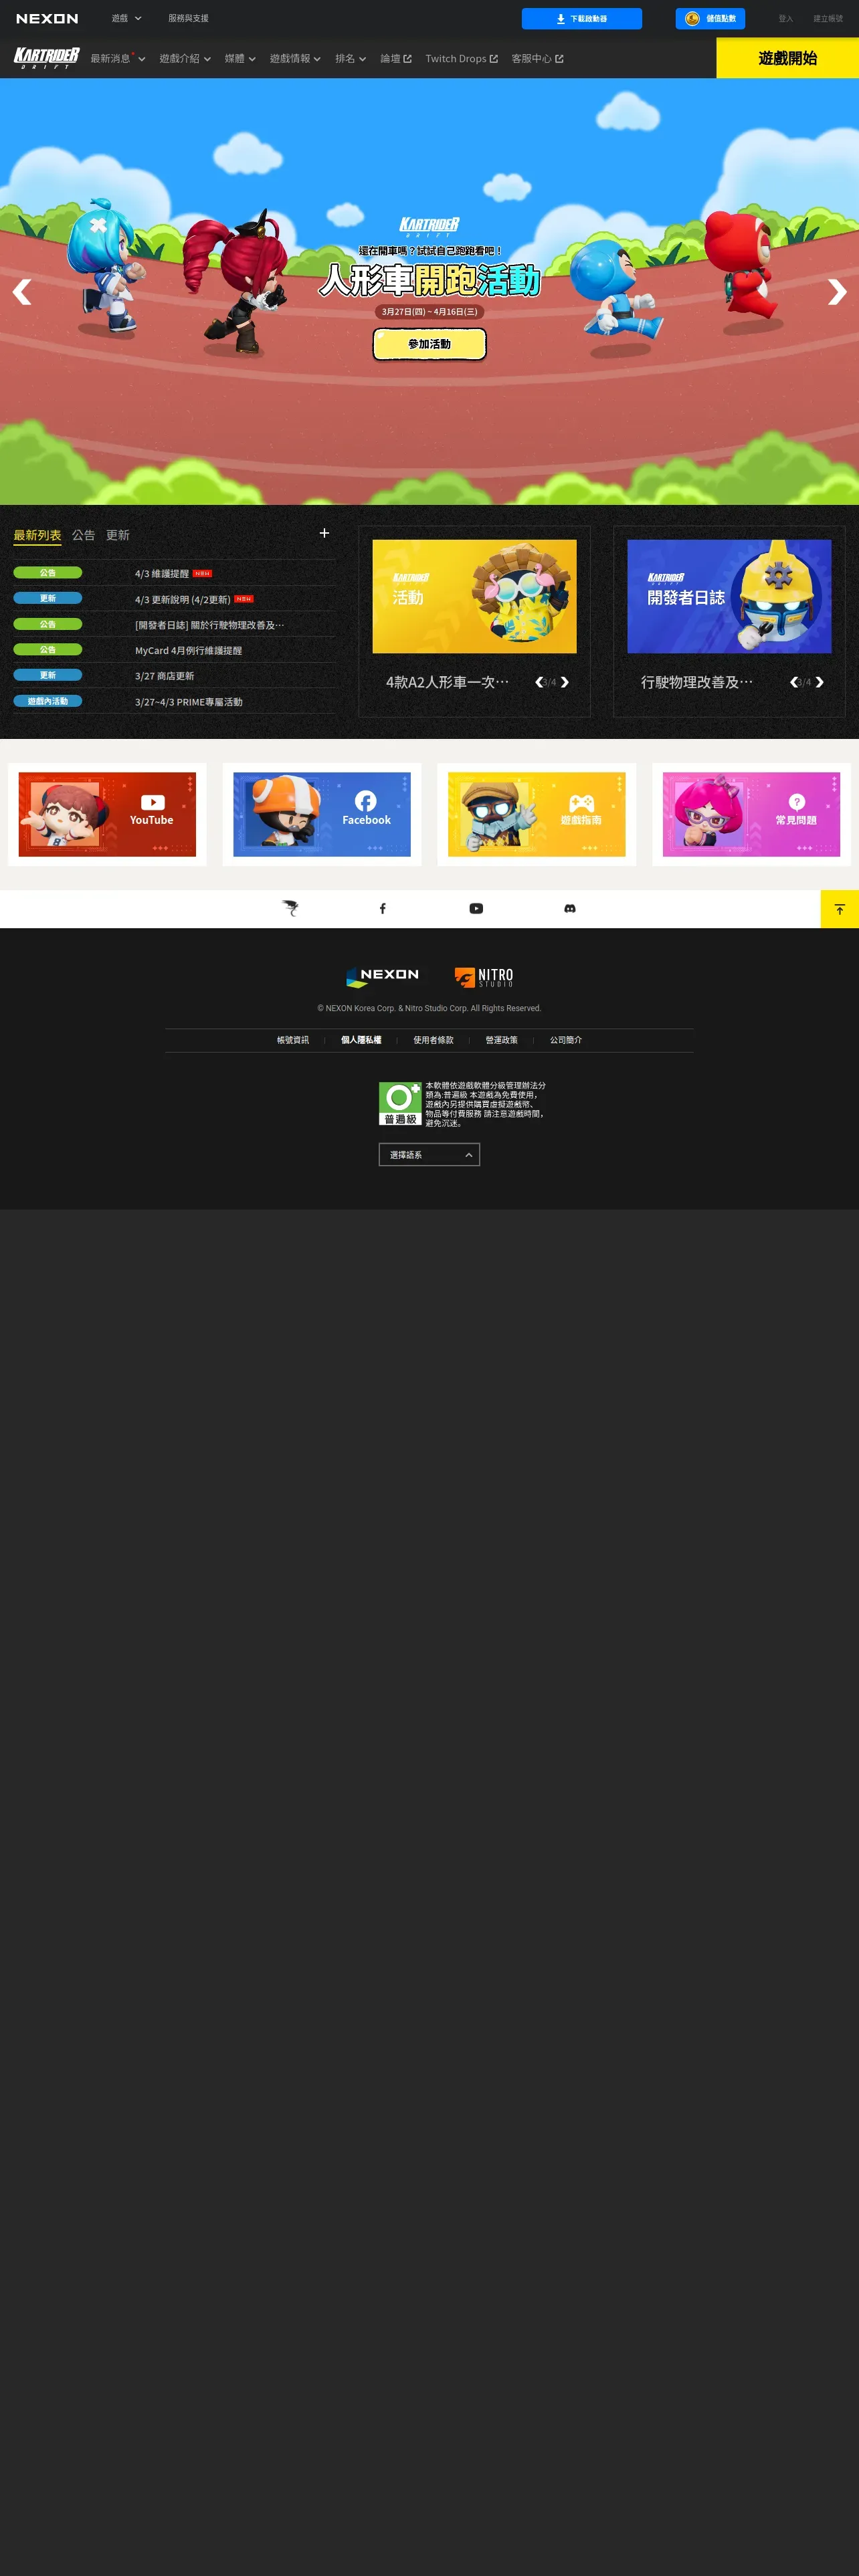Expand the 排名 navigation menu

[x=350, y=59]
